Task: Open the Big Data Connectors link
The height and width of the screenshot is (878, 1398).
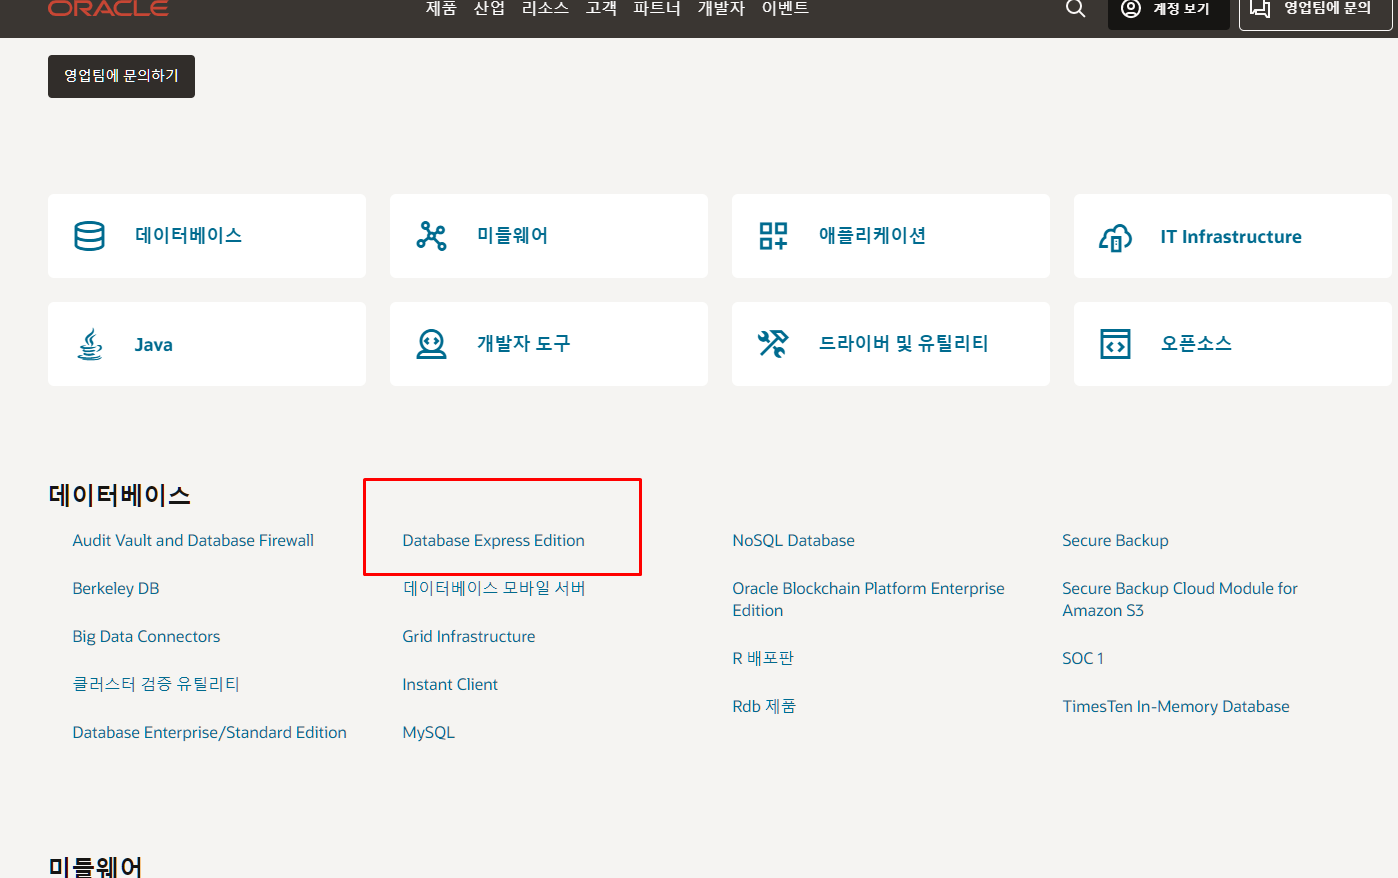Action: tap(146, 636)
